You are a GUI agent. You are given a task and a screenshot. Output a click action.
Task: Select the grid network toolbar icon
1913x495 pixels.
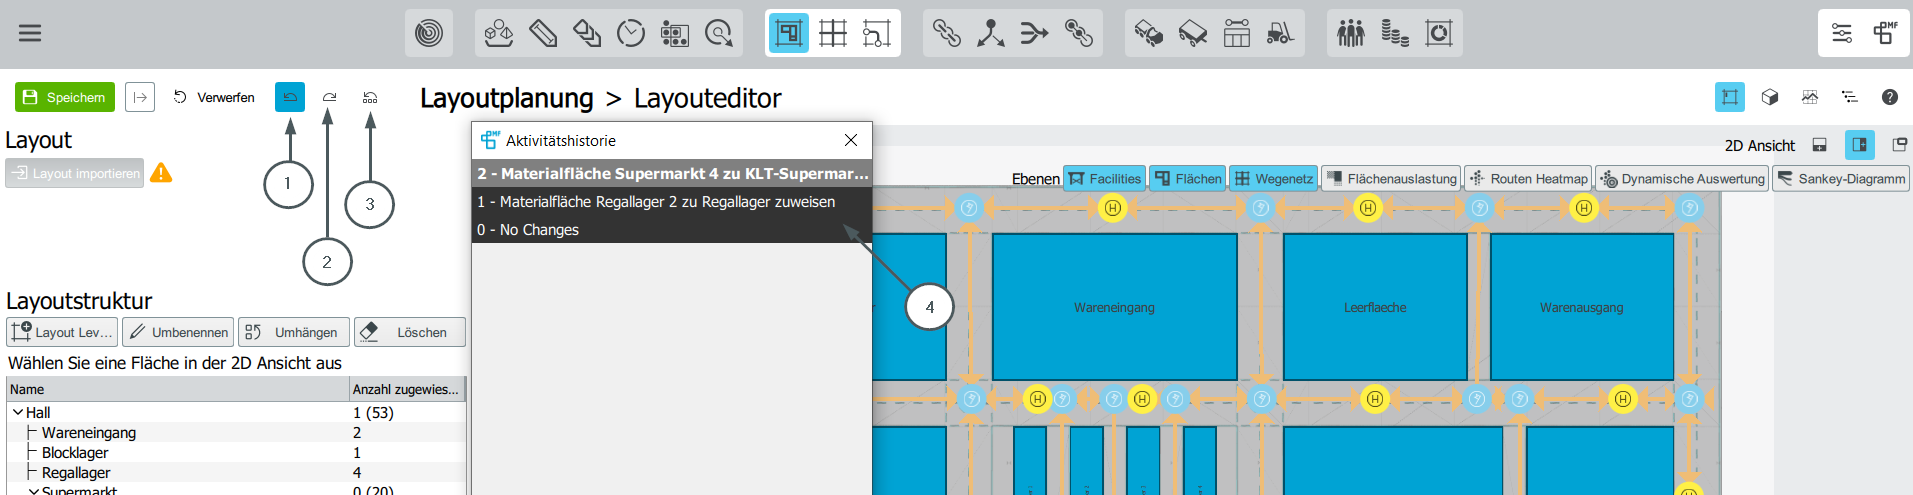[x=833, y=33]
